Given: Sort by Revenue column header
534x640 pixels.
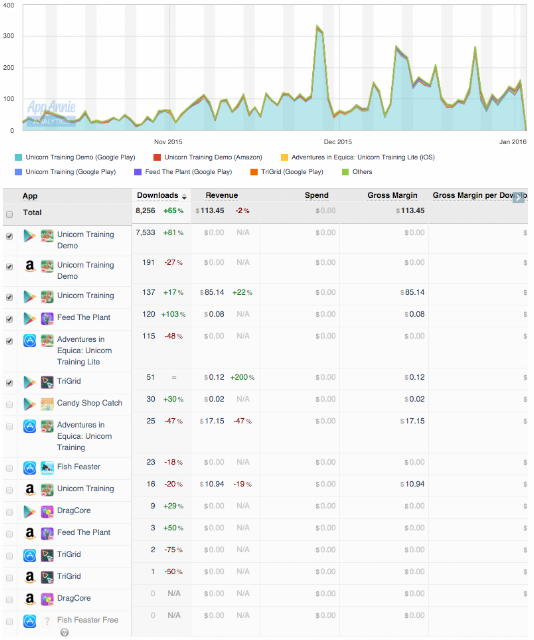Looking at the screenshot, I should [x=222, y=196].
